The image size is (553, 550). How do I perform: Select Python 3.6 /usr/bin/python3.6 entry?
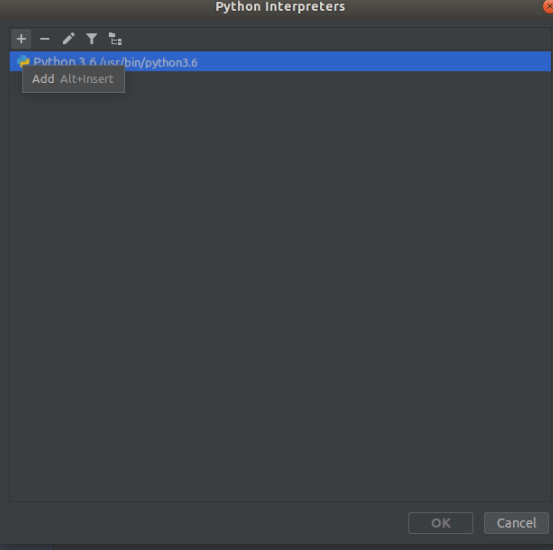[x=280, y=61]
